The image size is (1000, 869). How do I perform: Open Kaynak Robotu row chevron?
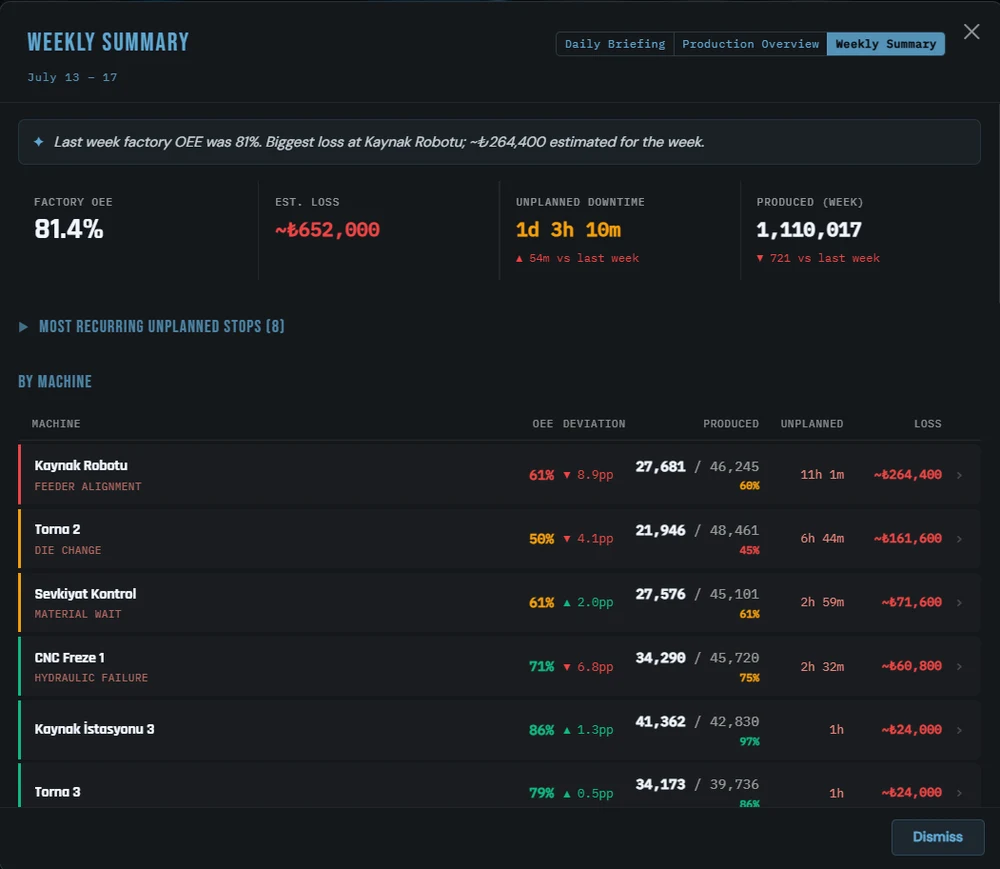[959, 475]
